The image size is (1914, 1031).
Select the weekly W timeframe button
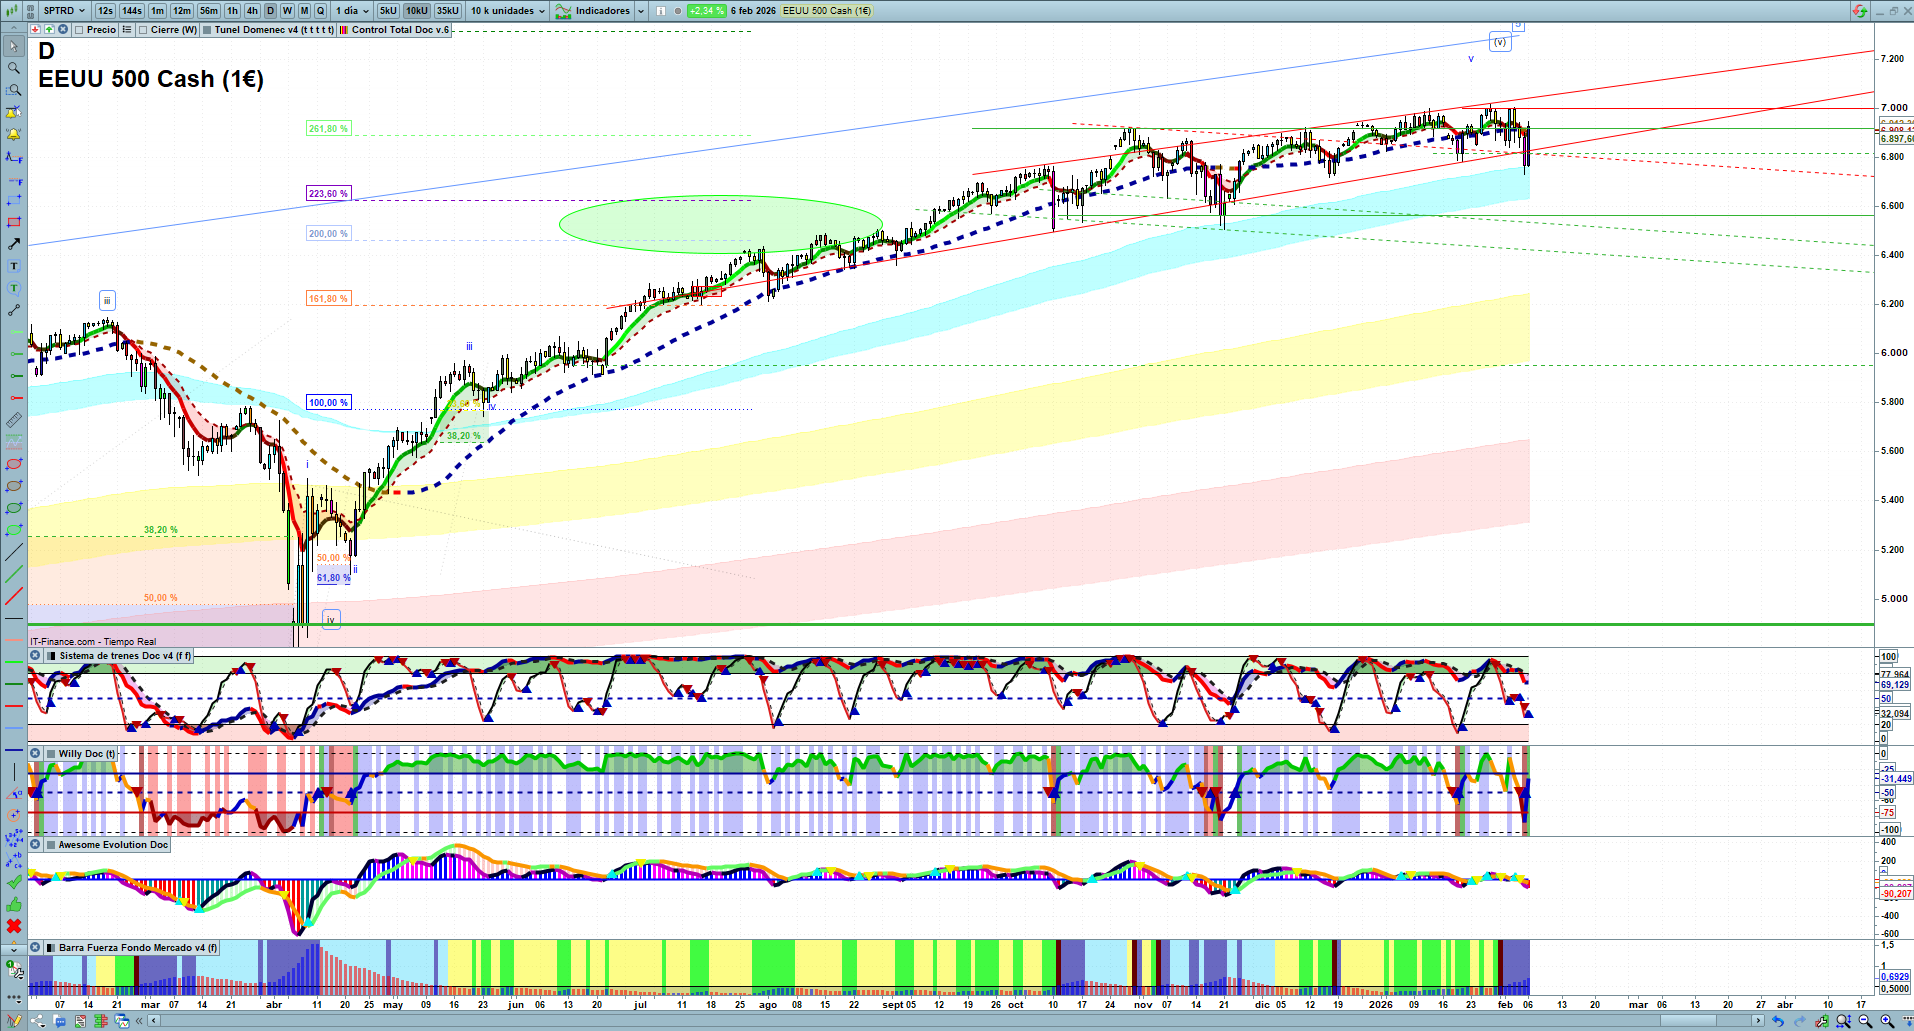[x=287, y=11]
